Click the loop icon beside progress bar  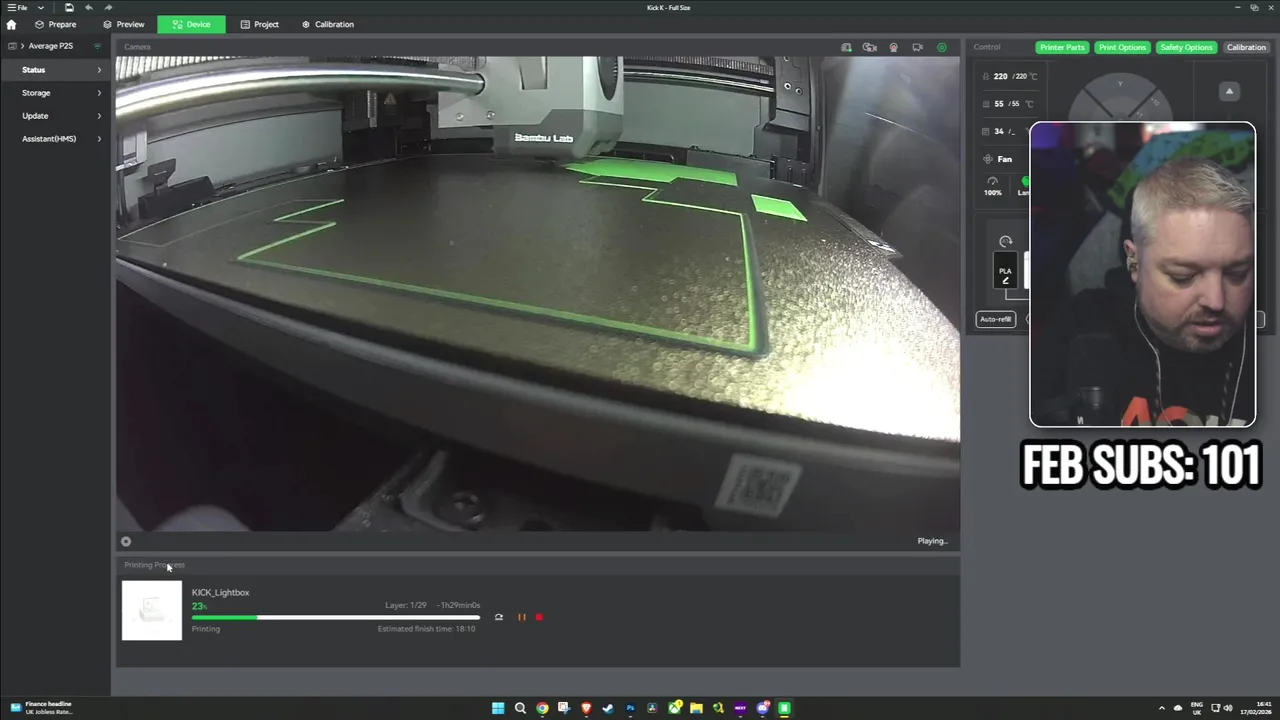(499, 617)
